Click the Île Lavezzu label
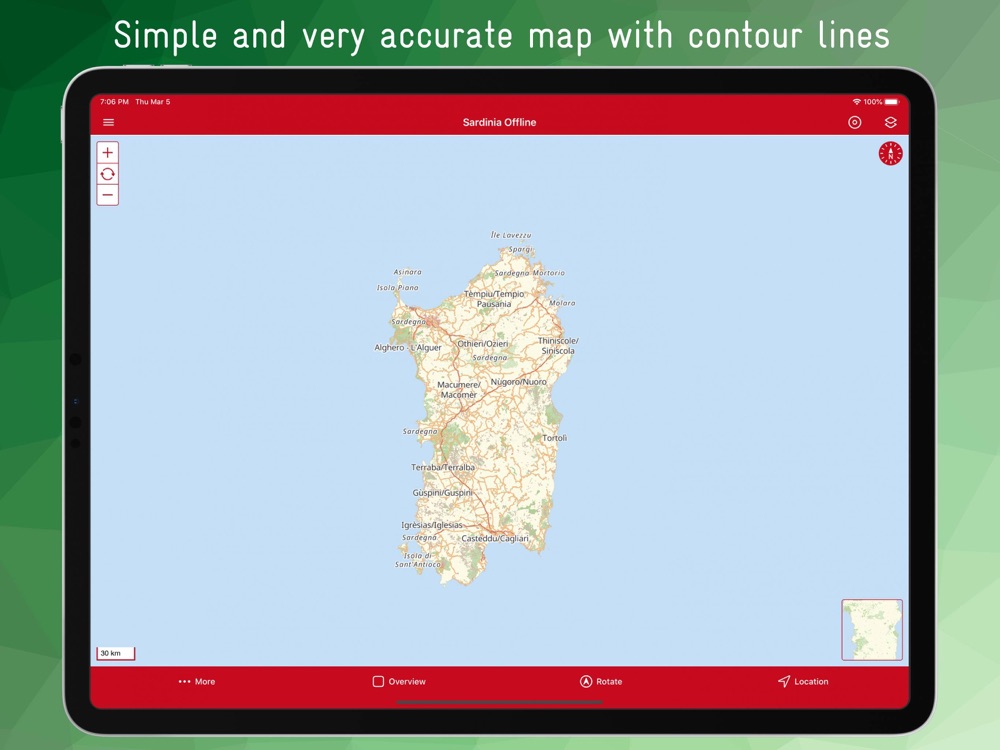Screen dimensions: 1000x750 pos(511,235)
